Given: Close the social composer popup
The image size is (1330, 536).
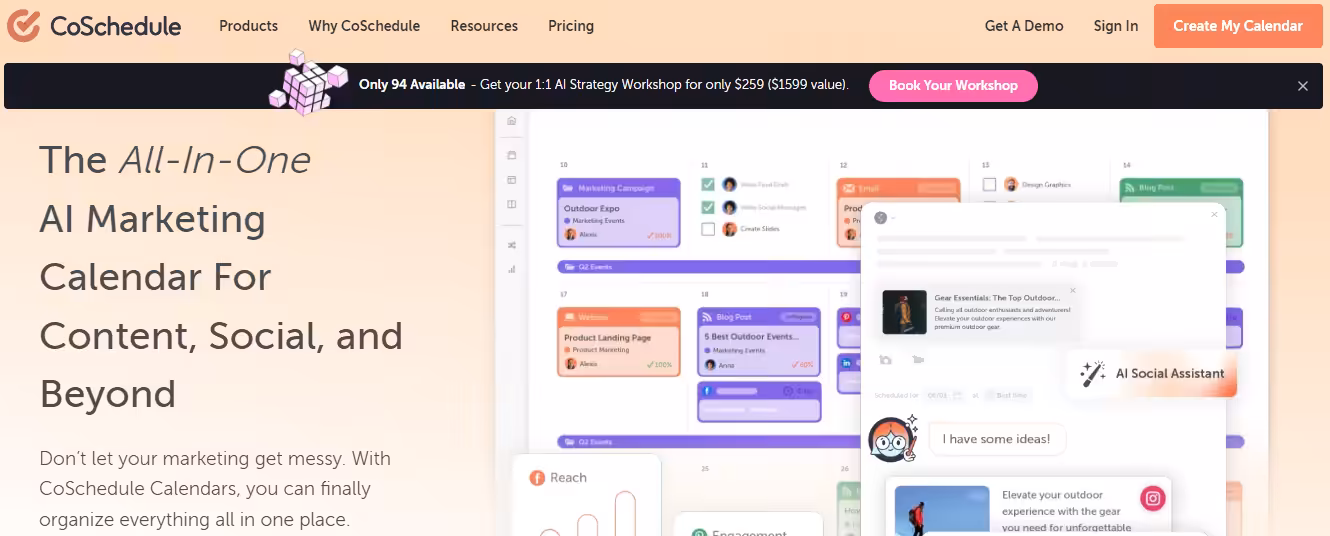Looking at the screenshot, I should (1215, 214).
